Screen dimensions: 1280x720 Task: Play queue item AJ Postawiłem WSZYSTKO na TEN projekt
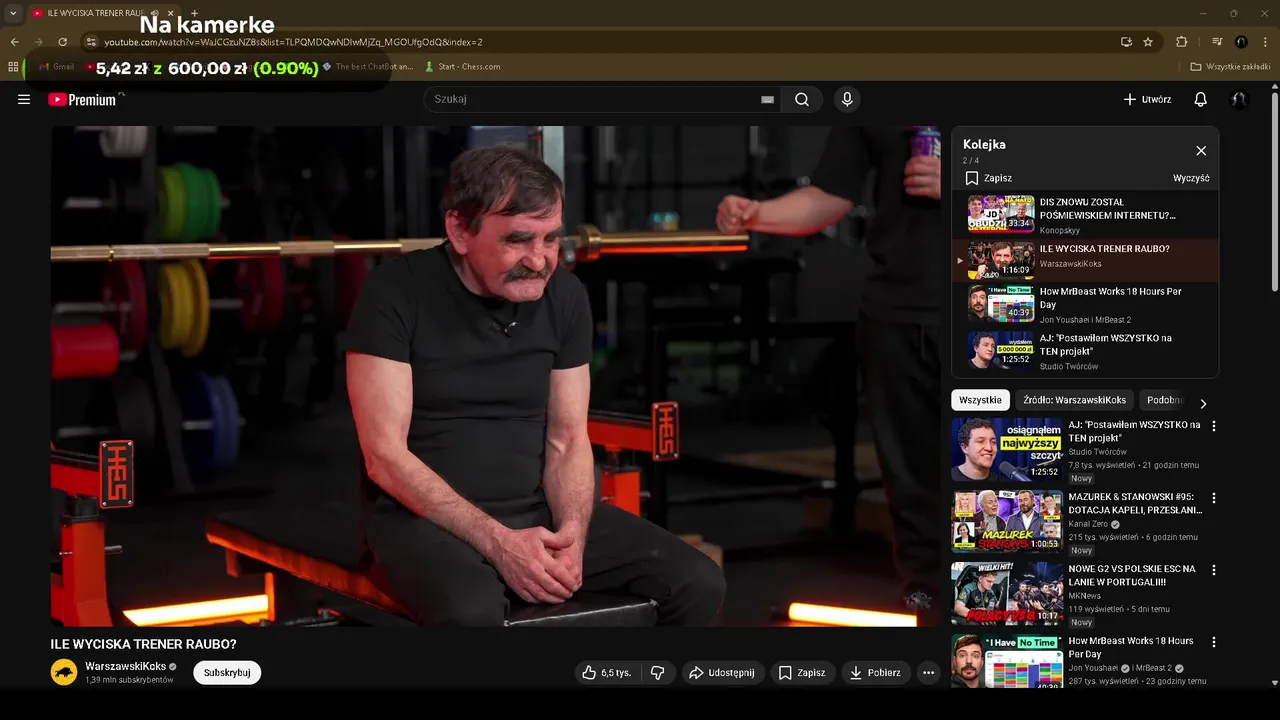[x=1085, y=351]
